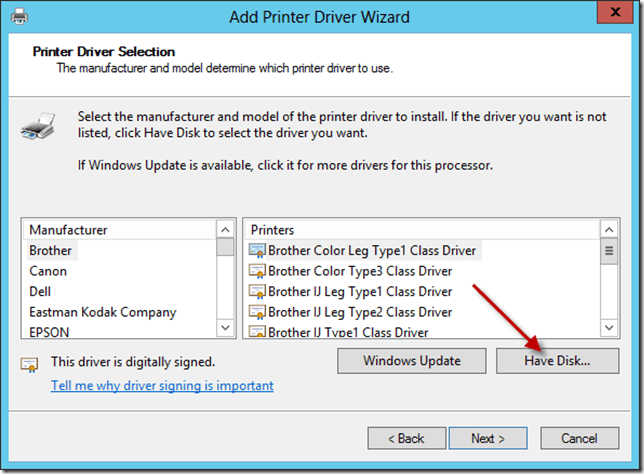Open the driver signing importance link
644x474 pixels.
[162, 386]
